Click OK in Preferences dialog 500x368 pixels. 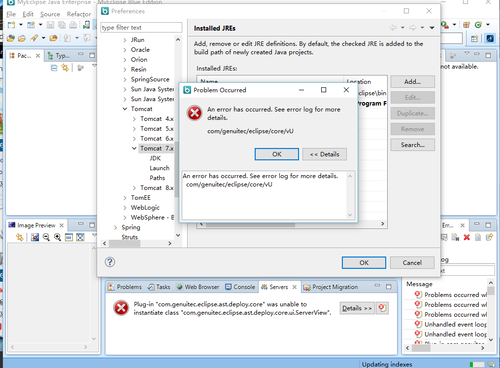point(364,263)
